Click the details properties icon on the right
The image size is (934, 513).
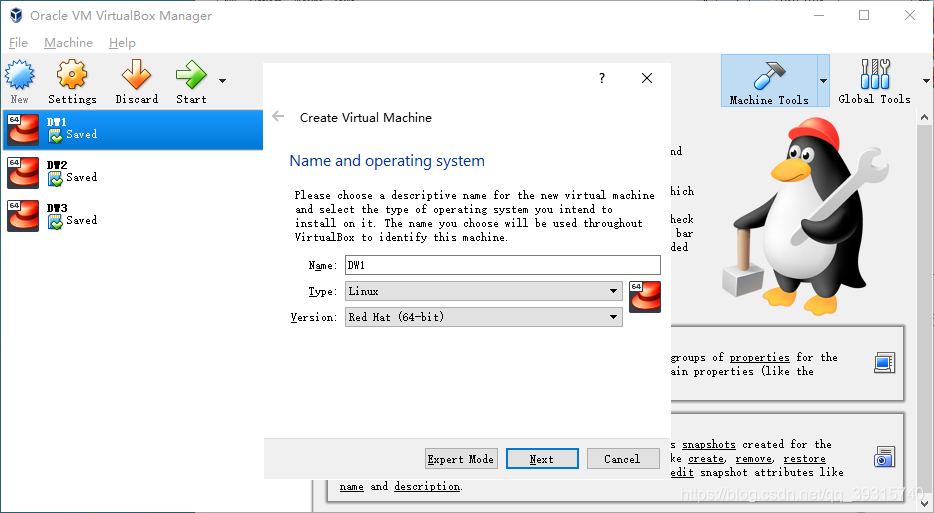[885, 363]
